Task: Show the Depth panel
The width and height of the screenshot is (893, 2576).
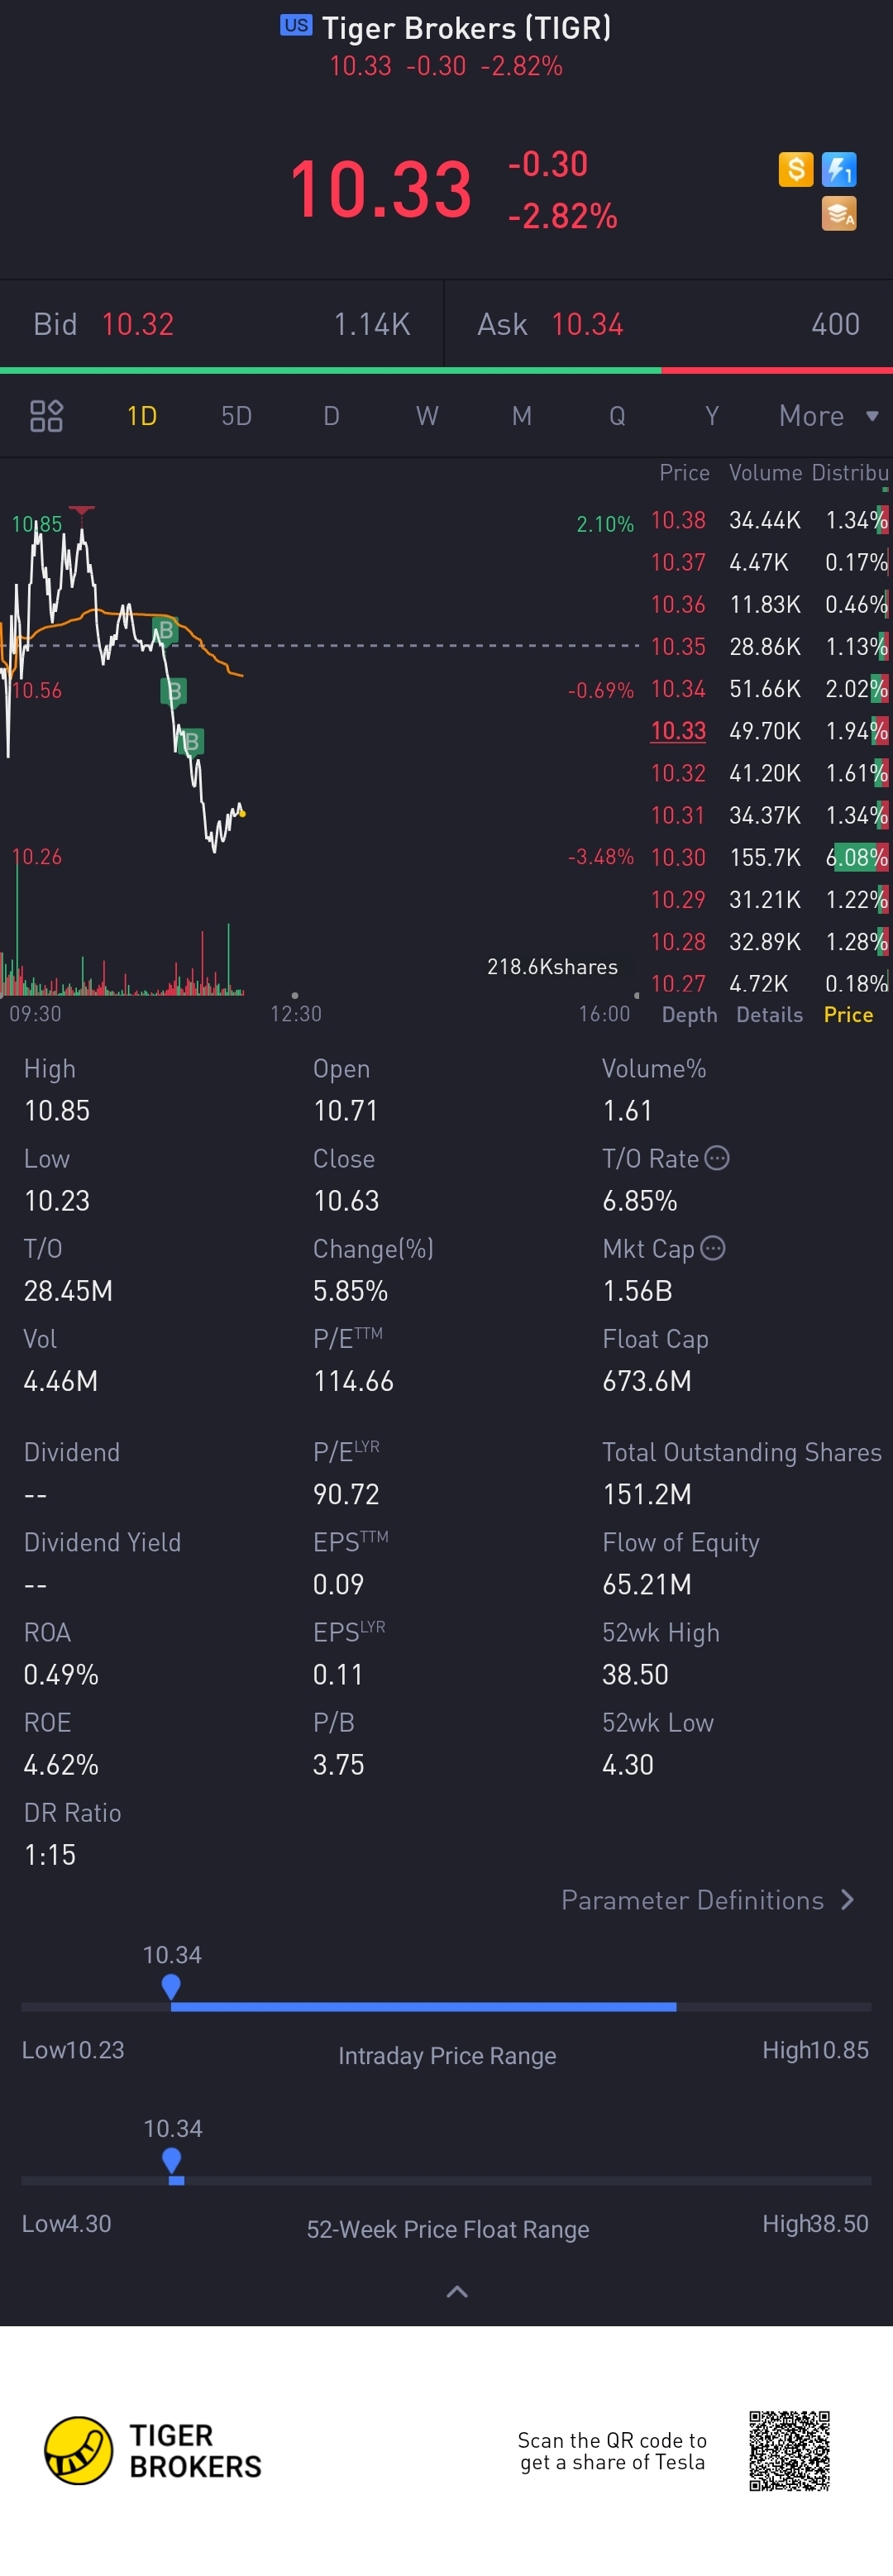Action: pos(689,1015)
